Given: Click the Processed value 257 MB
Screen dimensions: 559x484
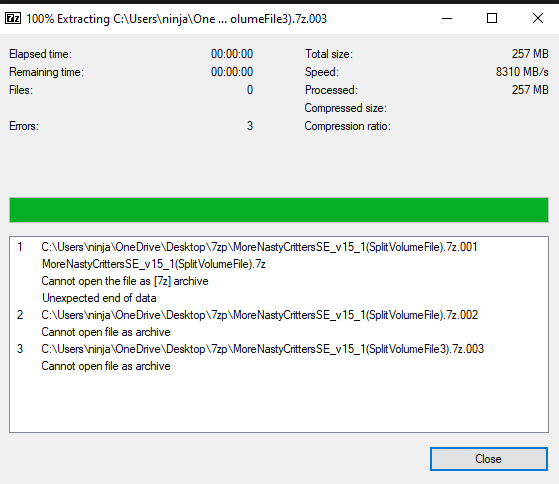Looking at the screenshot, I should tap(530, 90).
